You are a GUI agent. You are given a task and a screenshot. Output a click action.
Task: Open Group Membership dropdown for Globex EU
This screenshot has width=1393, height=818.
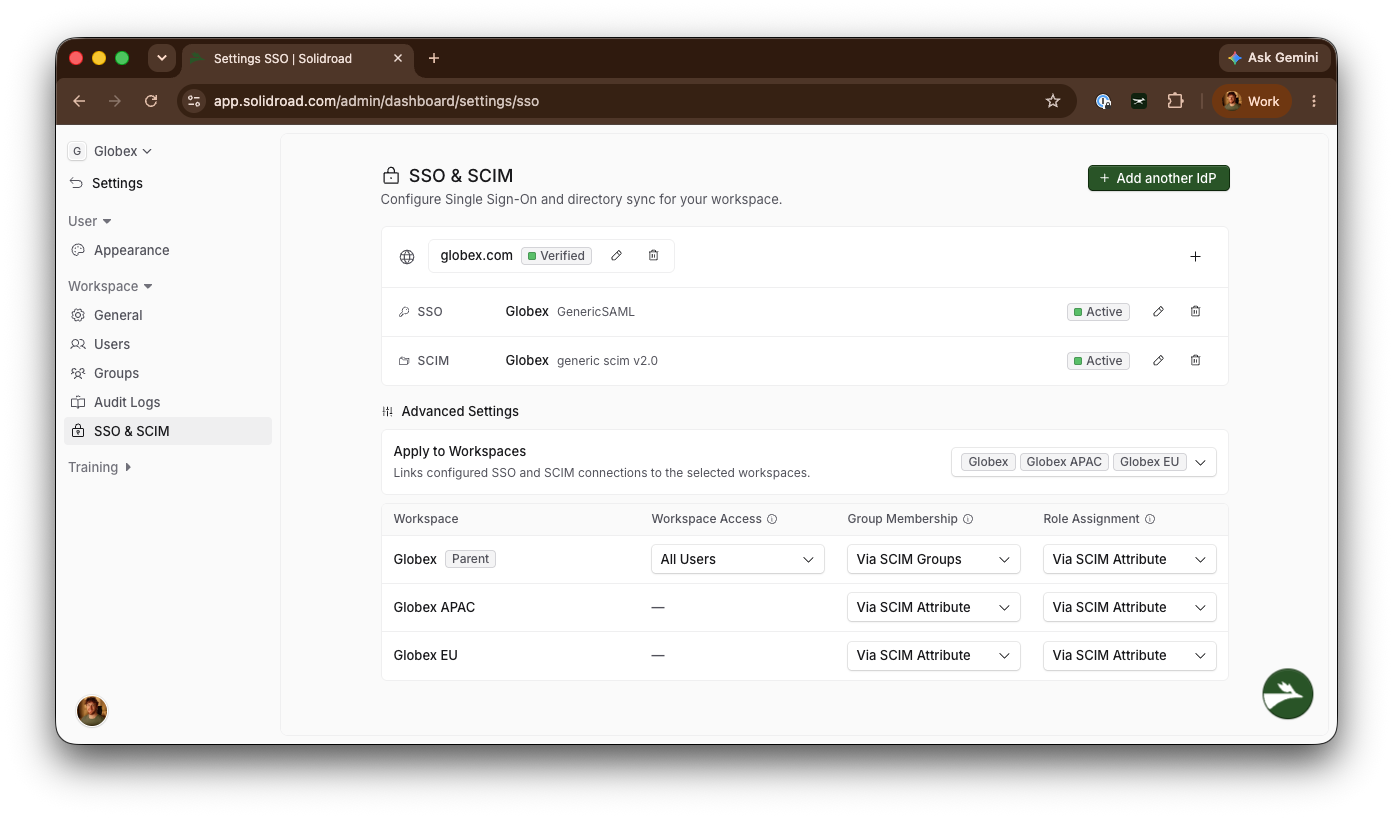934,655
